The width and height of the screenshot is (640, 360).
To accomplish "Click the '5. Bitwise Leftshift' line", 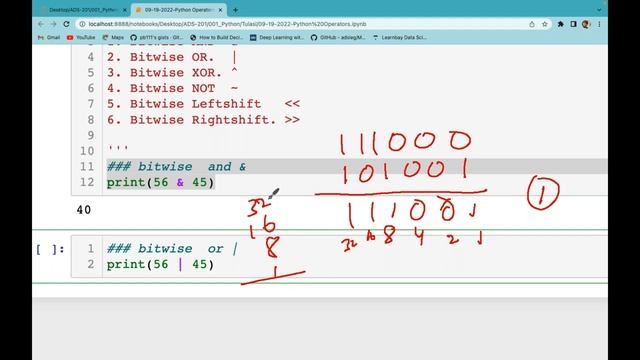I will pos(203,104).
